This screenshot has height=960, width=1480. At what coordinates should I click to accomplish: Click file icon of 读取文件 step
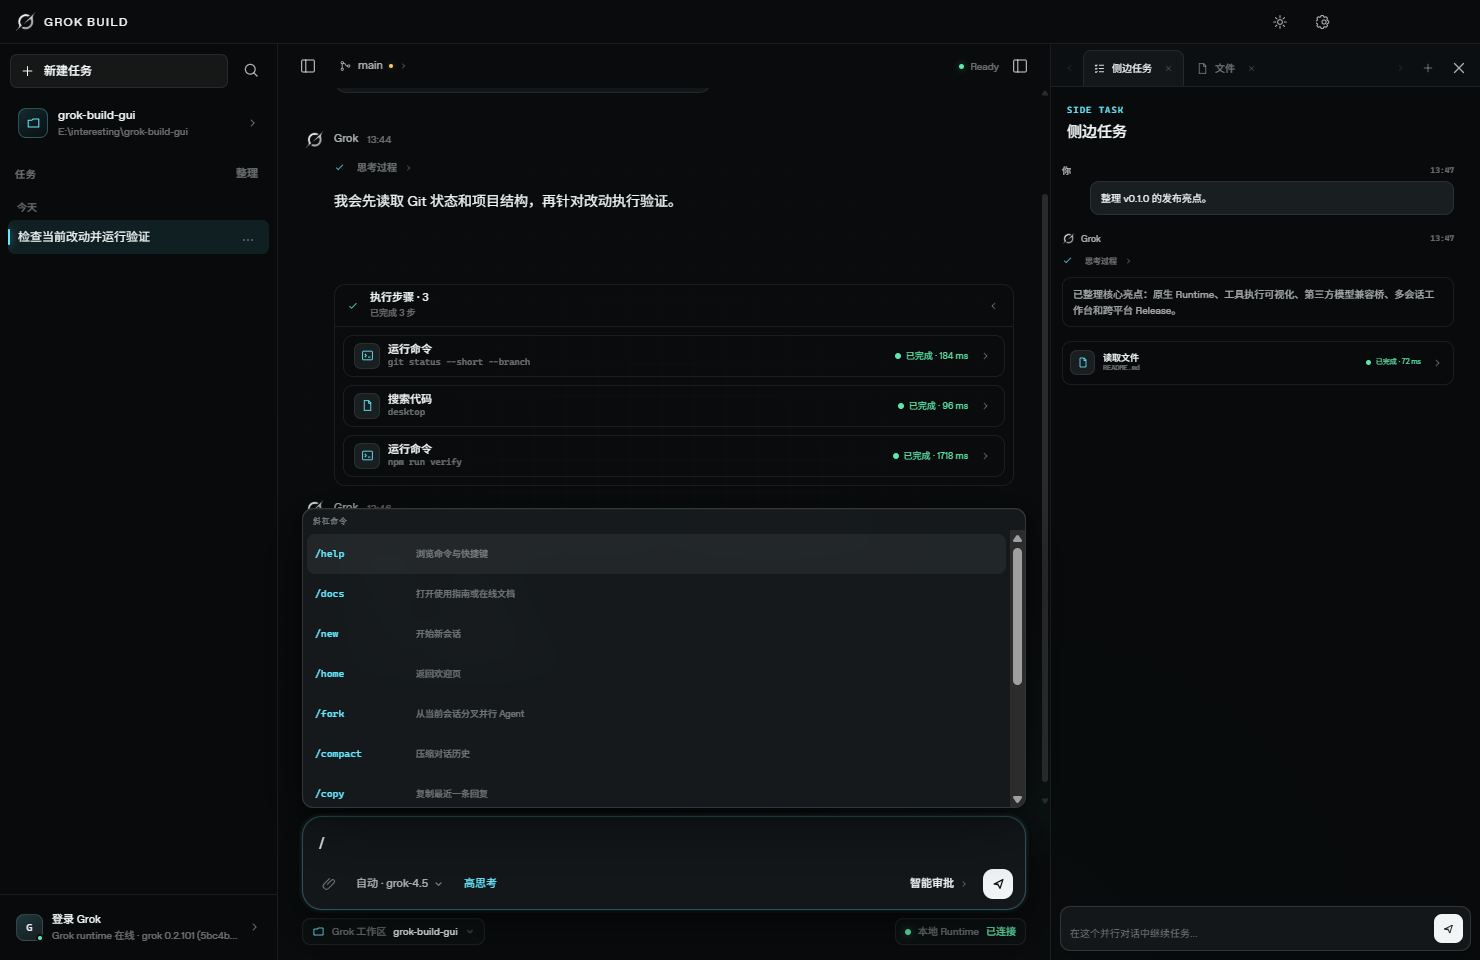coord(1083,363)
